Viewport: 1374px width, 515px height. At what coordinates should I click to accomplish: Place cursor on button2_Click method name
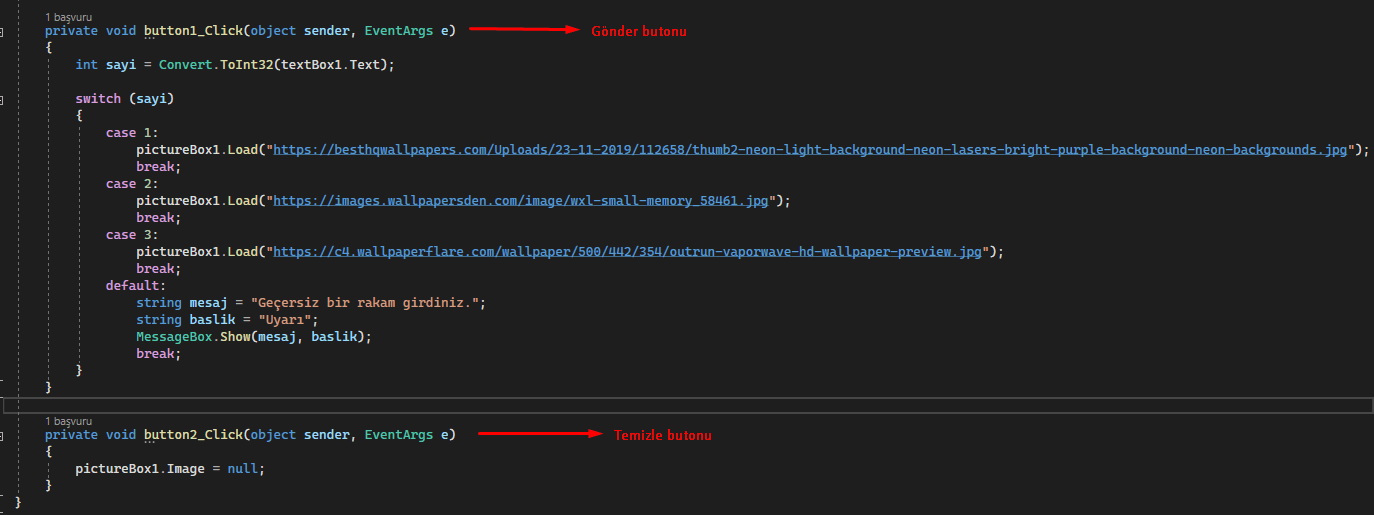tap(193, 435)
